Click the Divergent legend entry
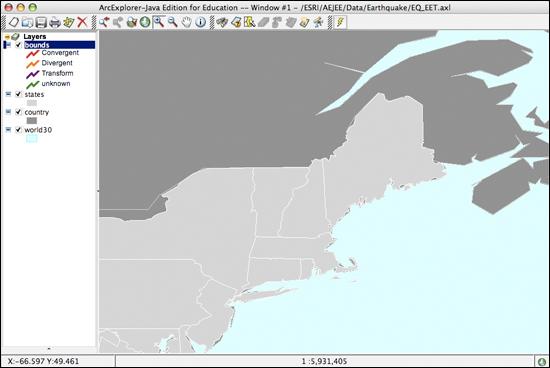 click(57, 63)
